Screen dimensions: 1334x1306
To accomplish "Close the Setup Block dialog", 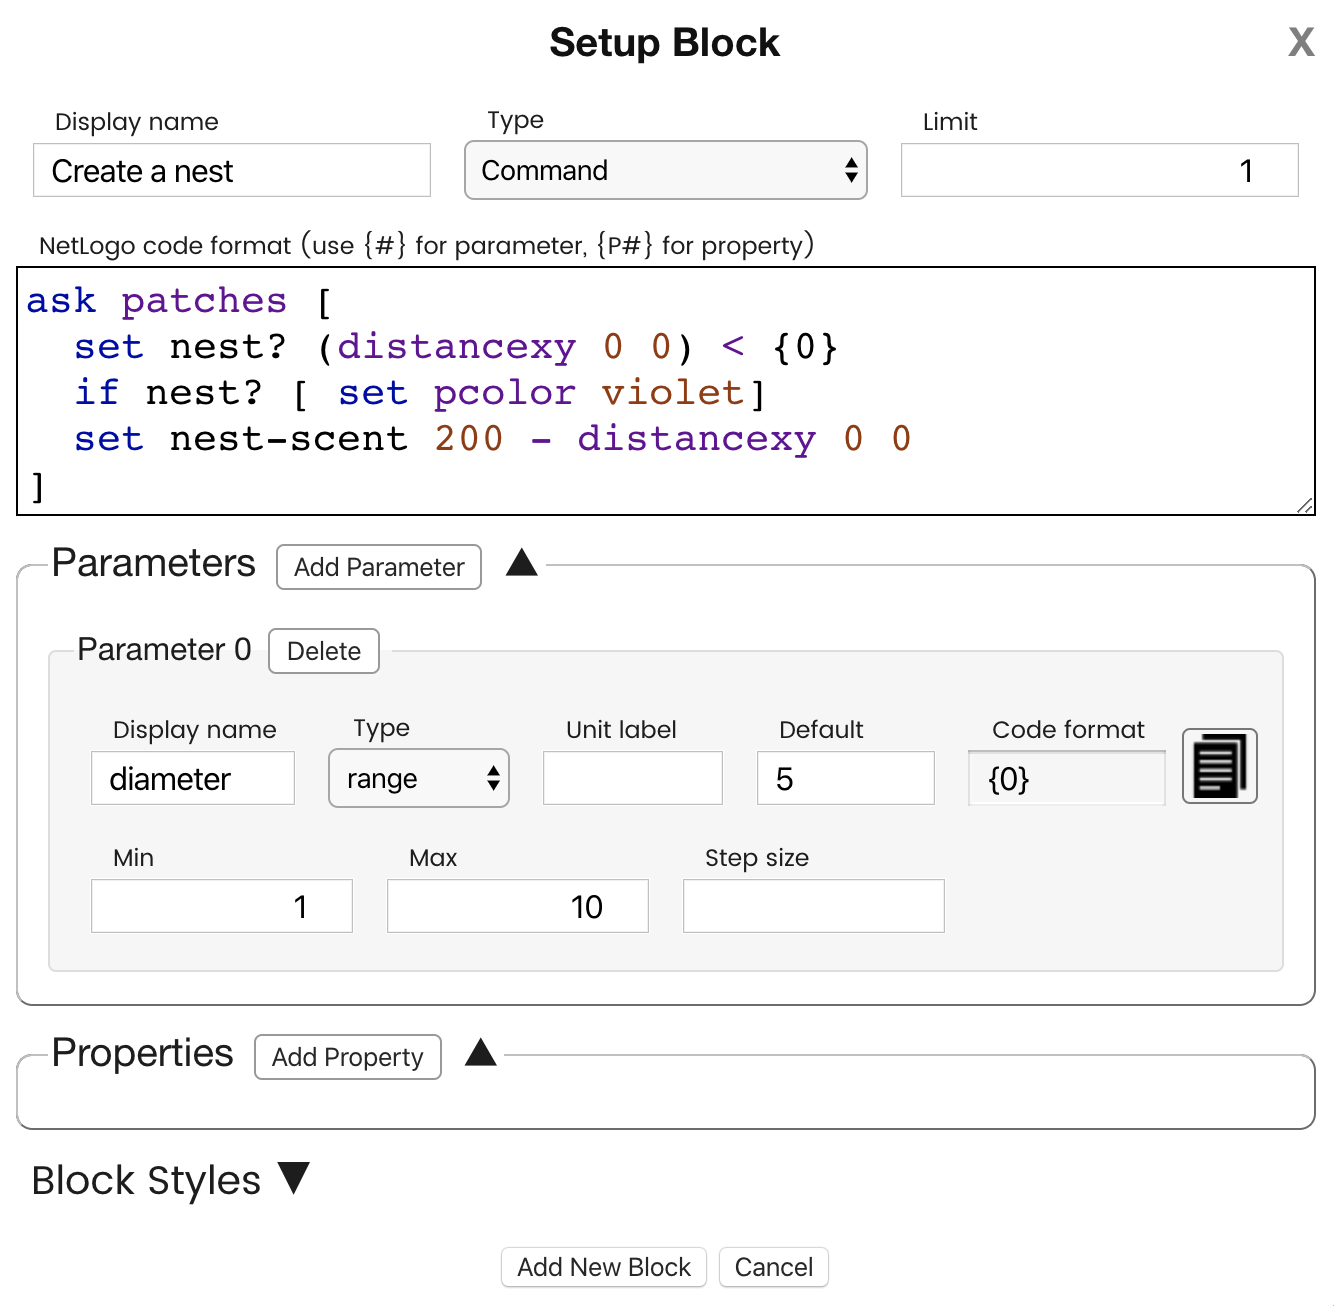I will tap(1300, 42).
